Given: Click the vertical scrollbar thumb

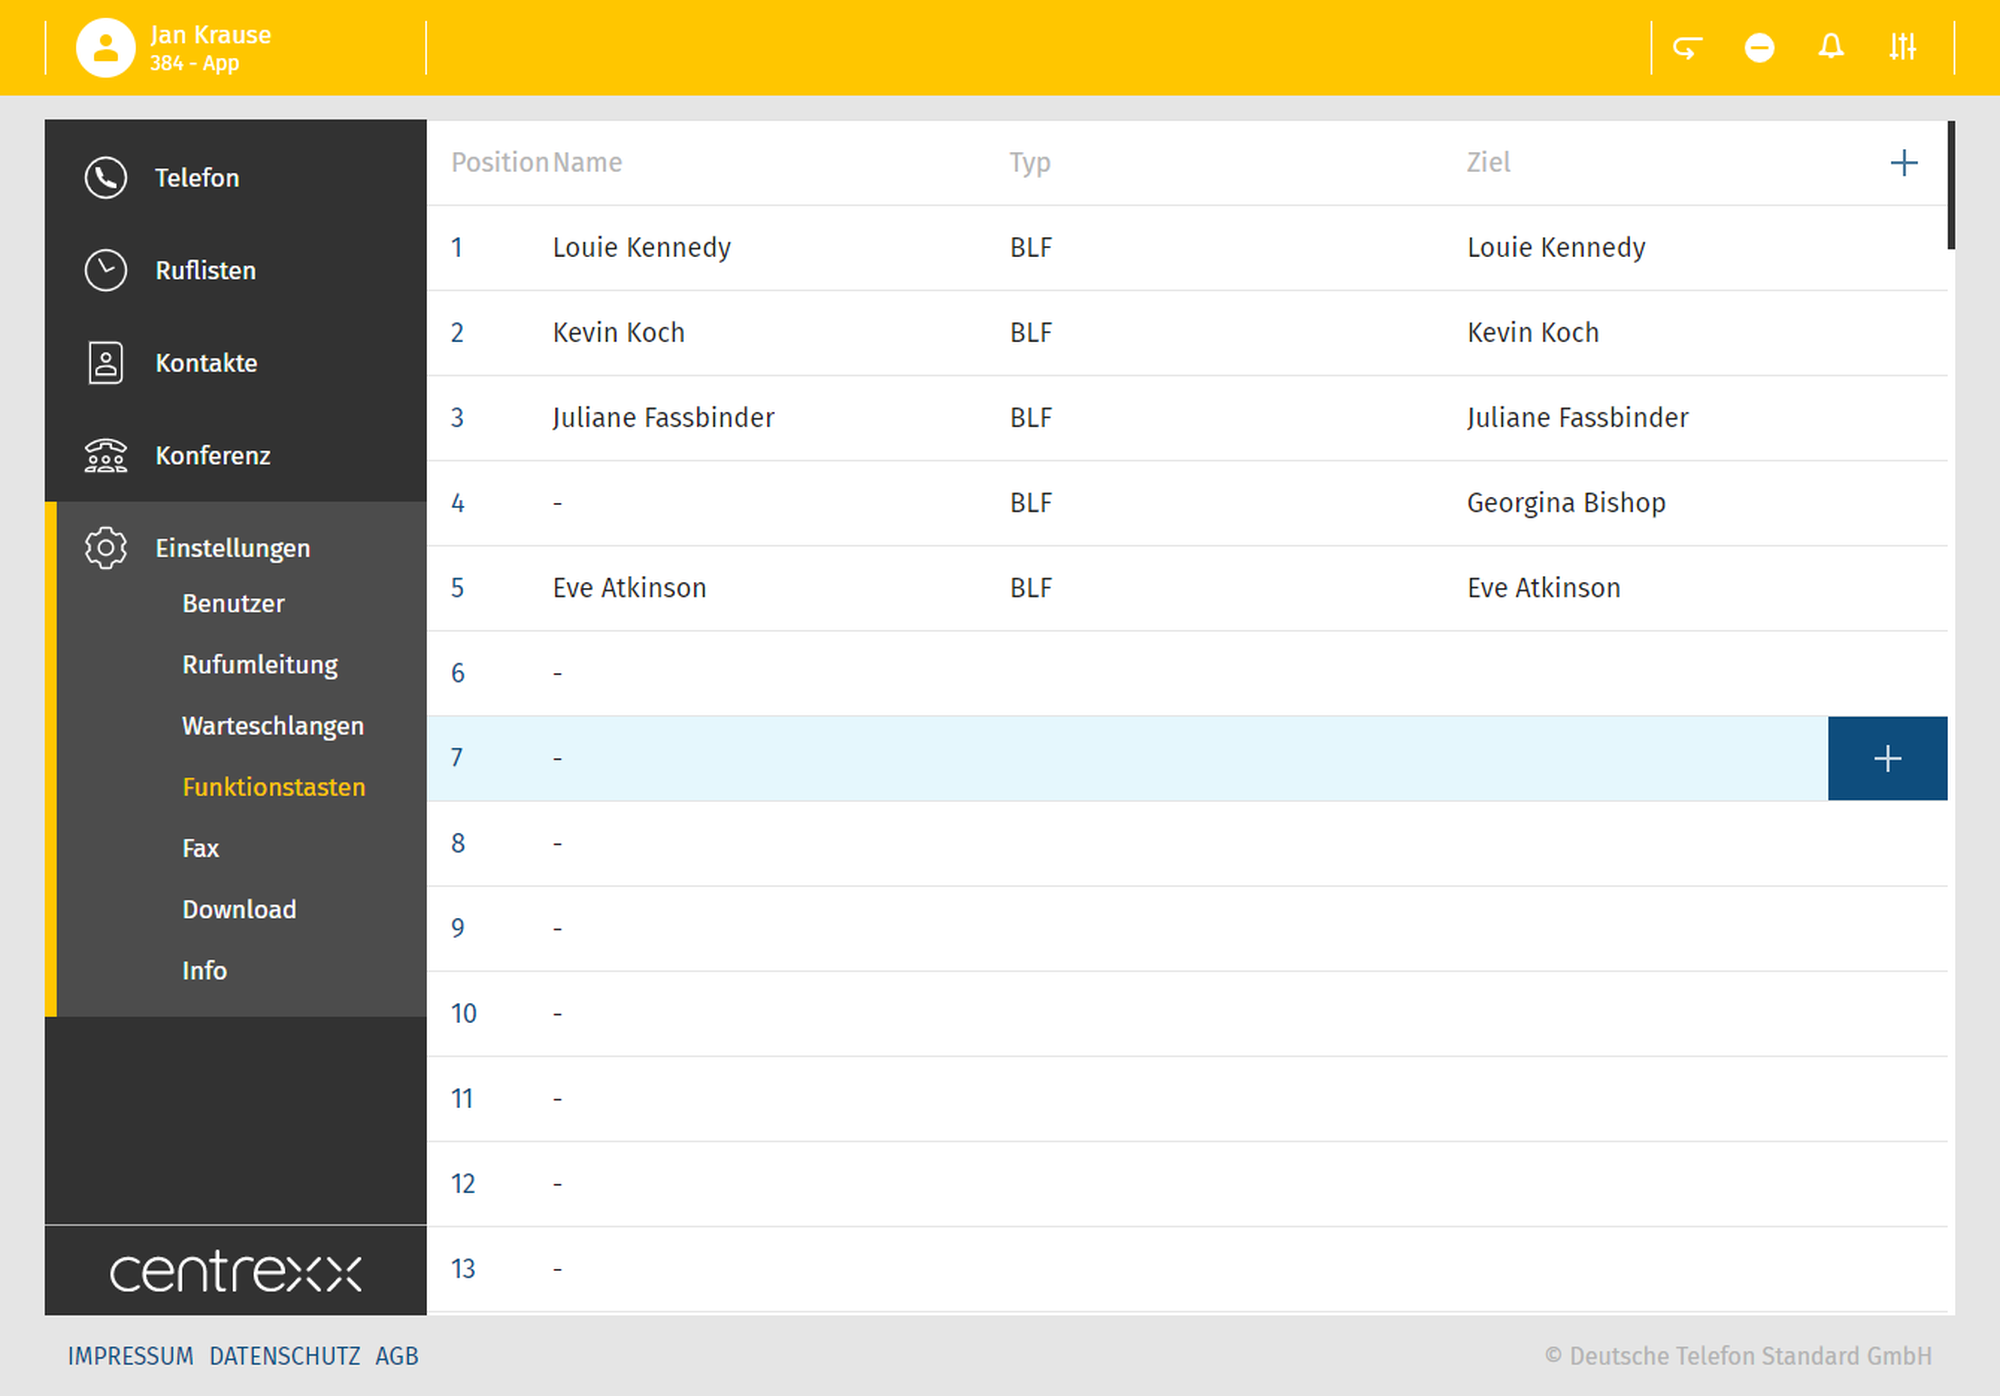Looking at the screenshot, I should pos(1951,185).
